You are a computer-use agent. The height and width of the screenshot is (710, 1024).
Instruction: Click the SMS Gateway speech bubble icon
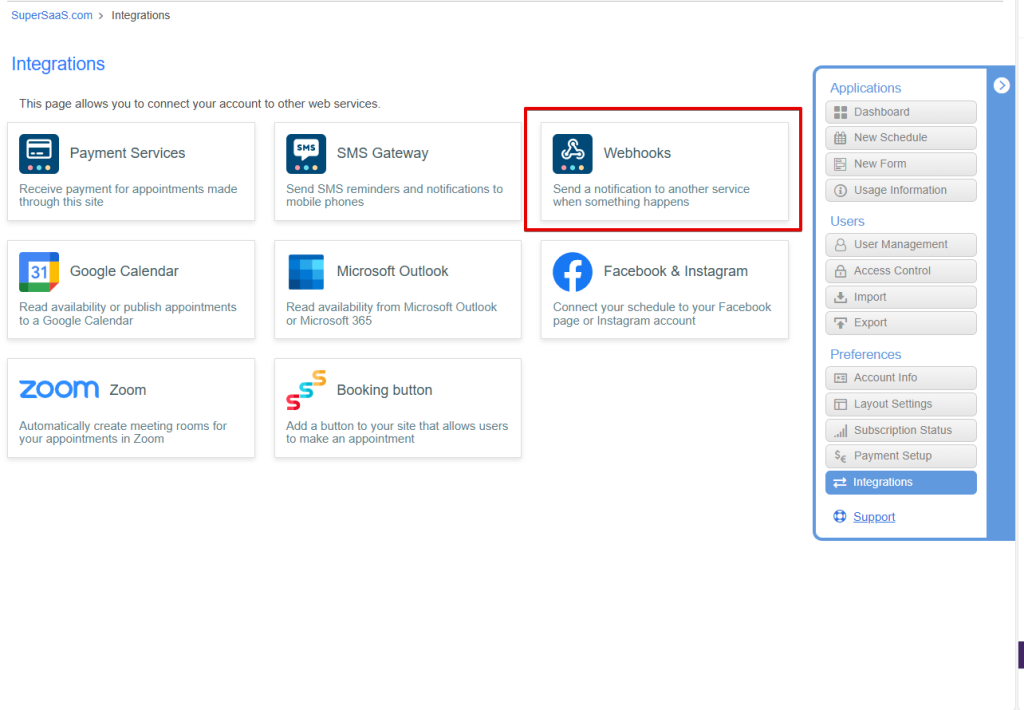306,153
